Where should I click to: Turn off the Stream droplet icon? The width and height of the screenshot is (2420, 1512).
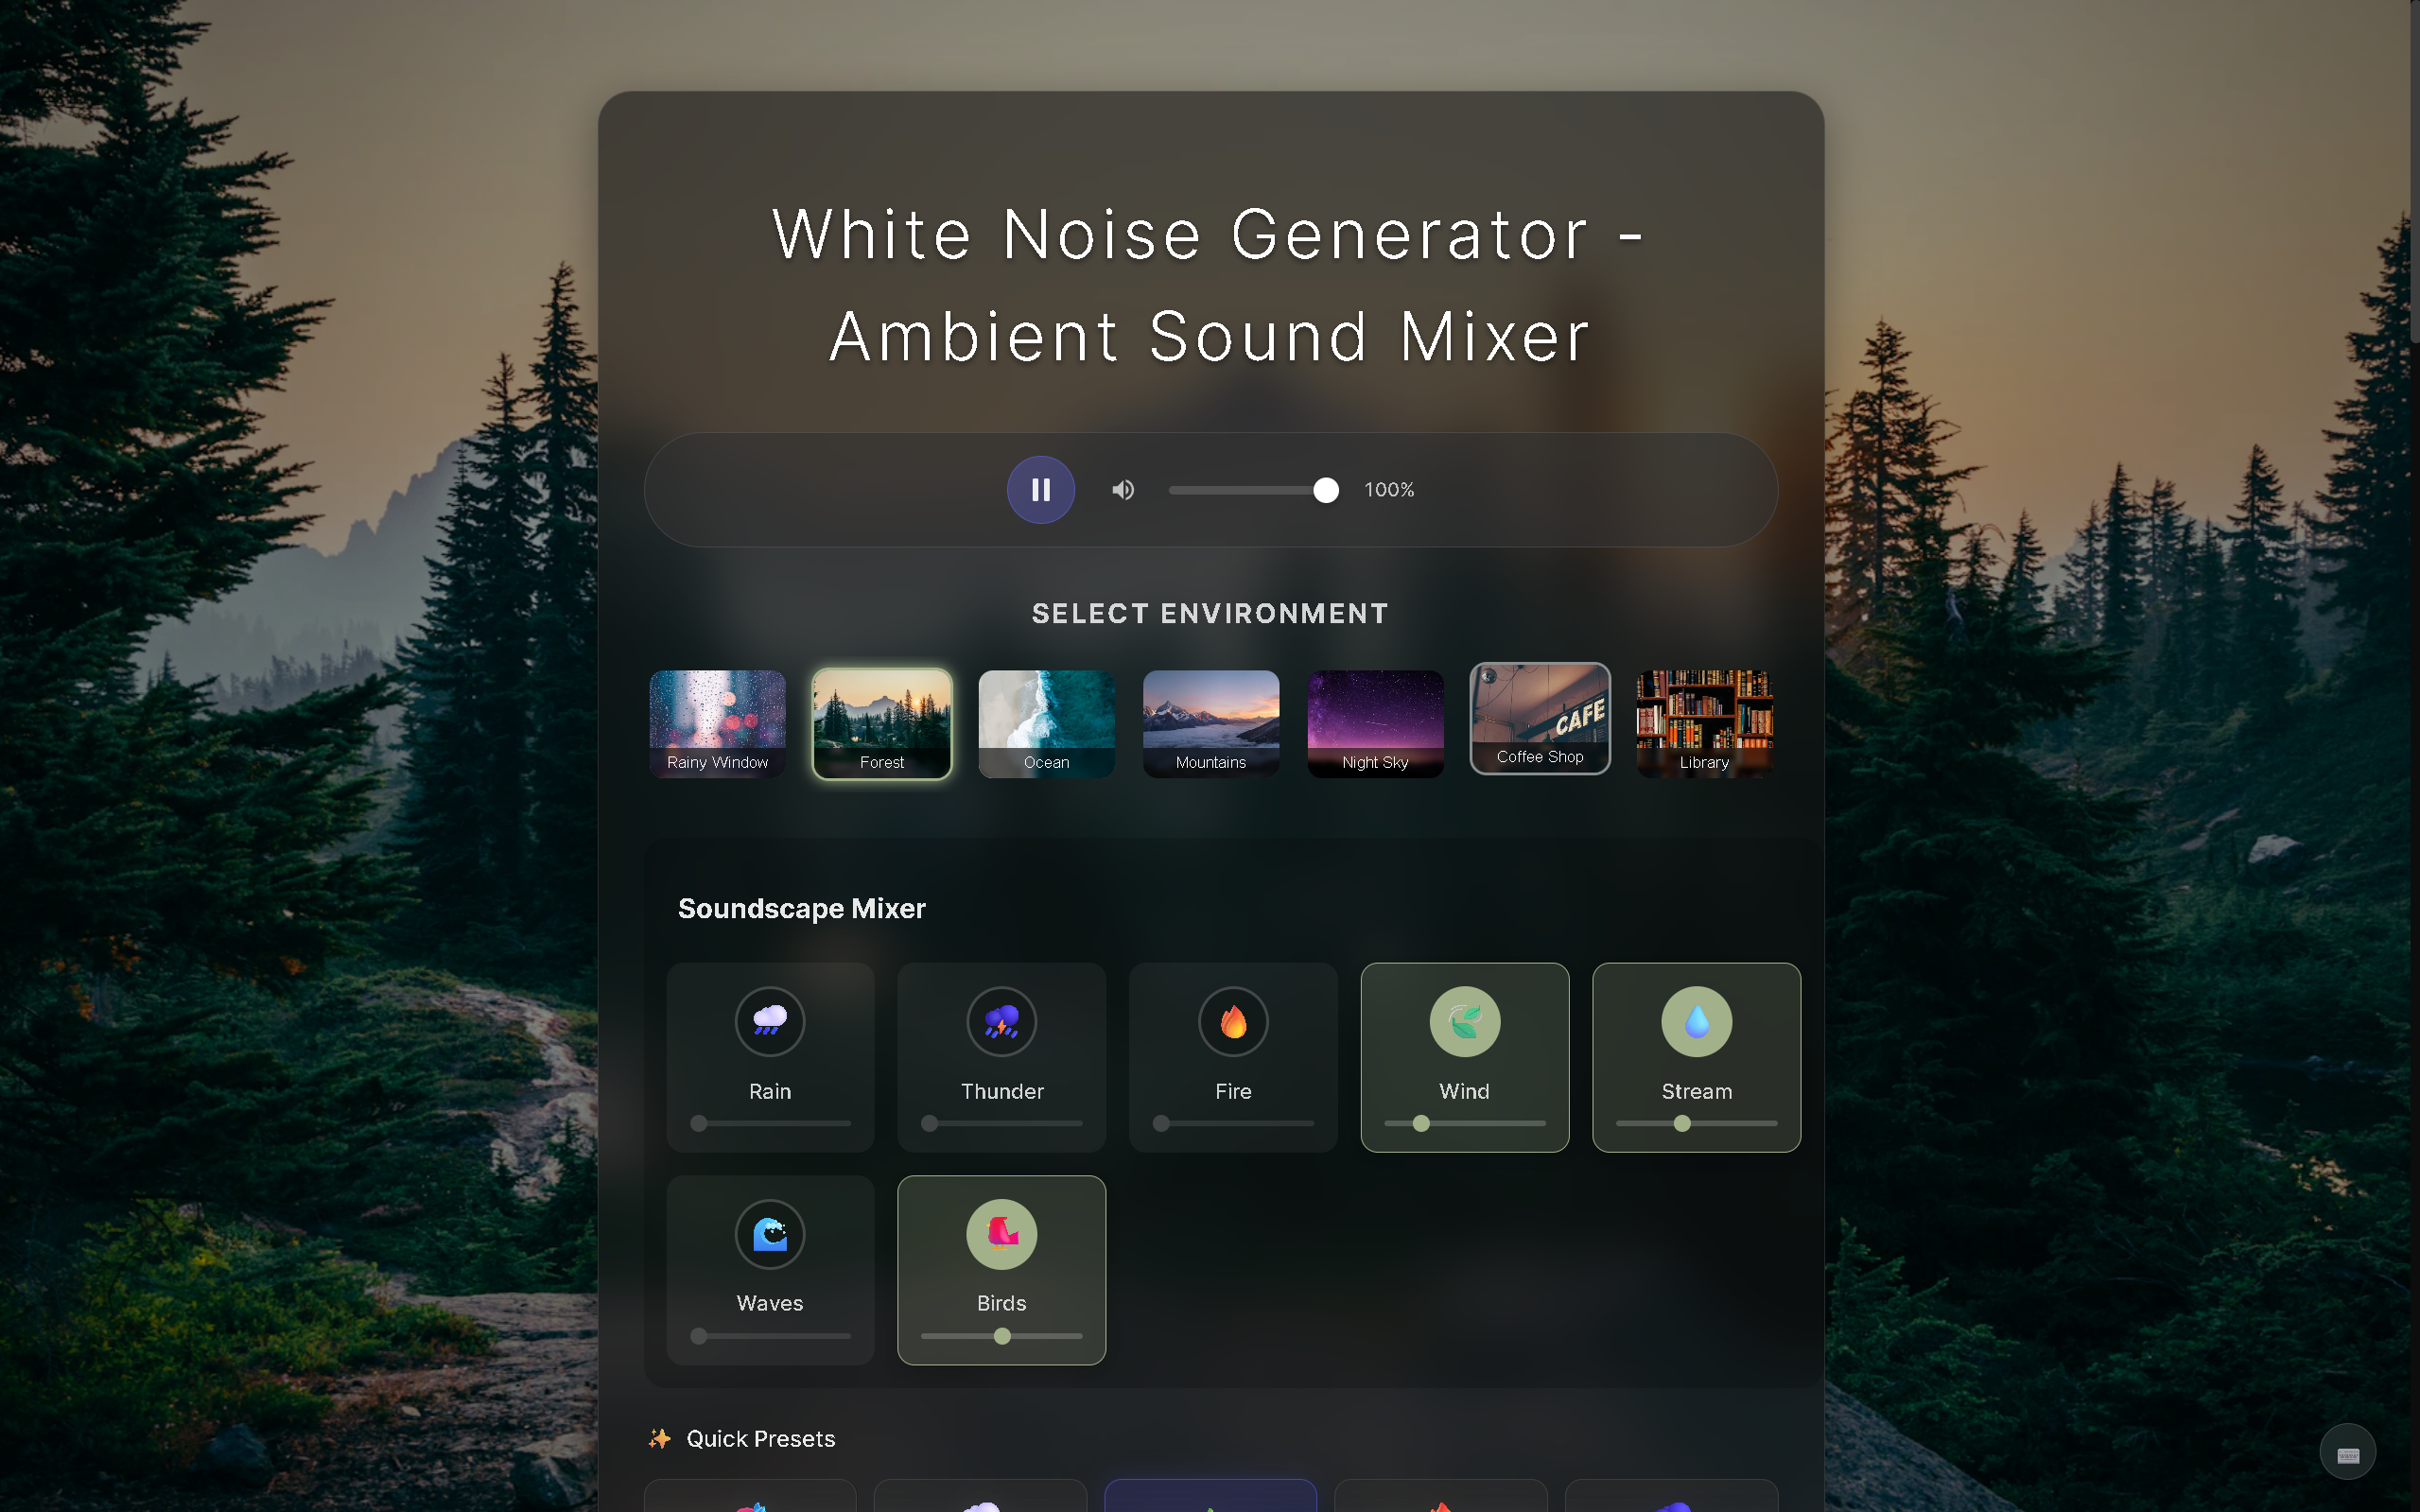coord(1696,1021)
